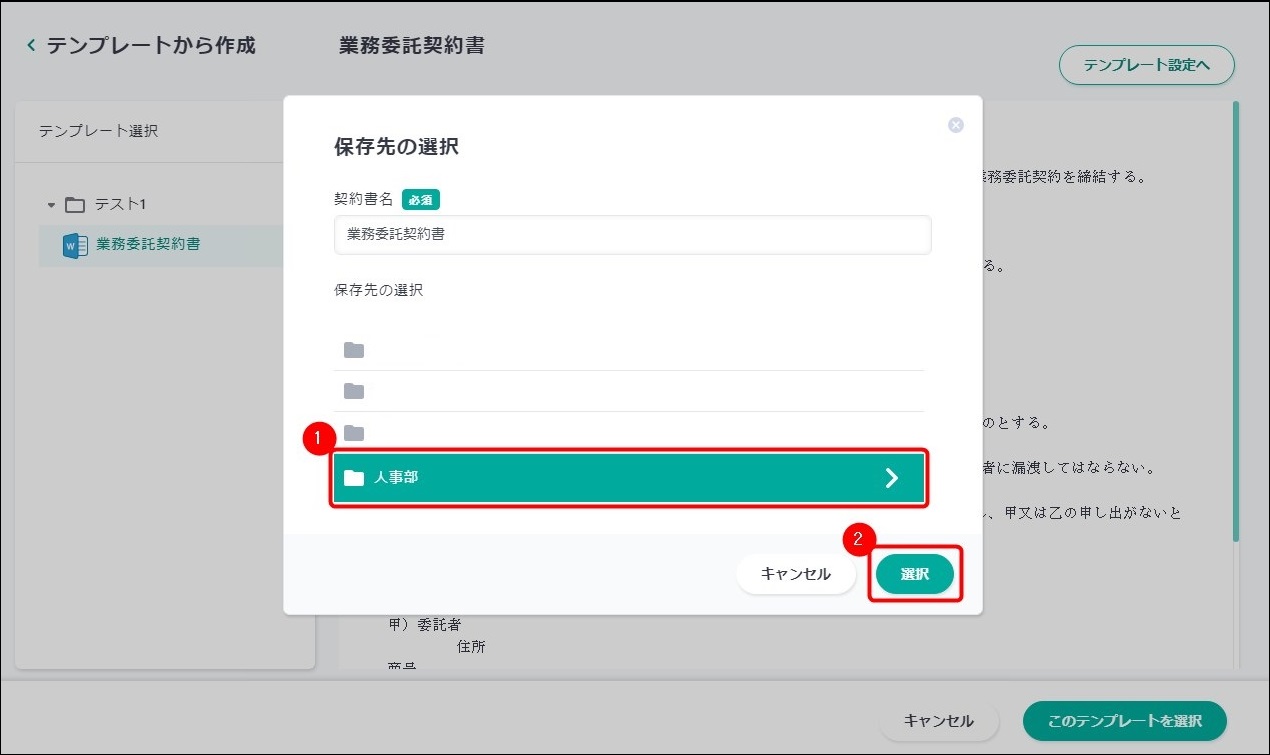The width and height of the screenshot is (1270, 755).
Task: Select 業務委託契約書 template name in the sidebar
Action: pyautogui.click(x=148, y=244)
